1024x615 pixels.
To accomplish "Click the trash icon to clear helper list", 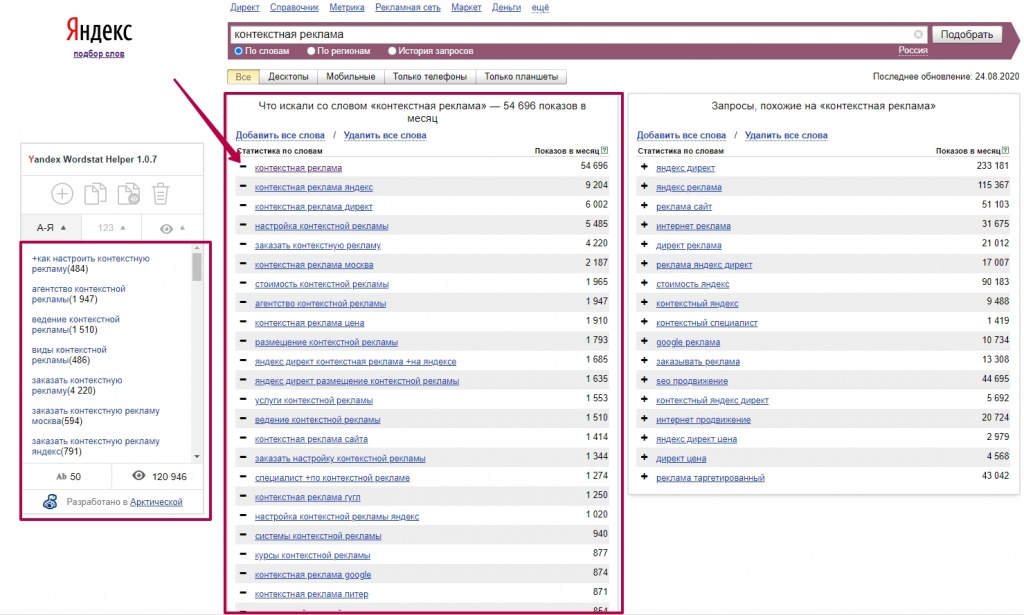I will coord(160,194).
